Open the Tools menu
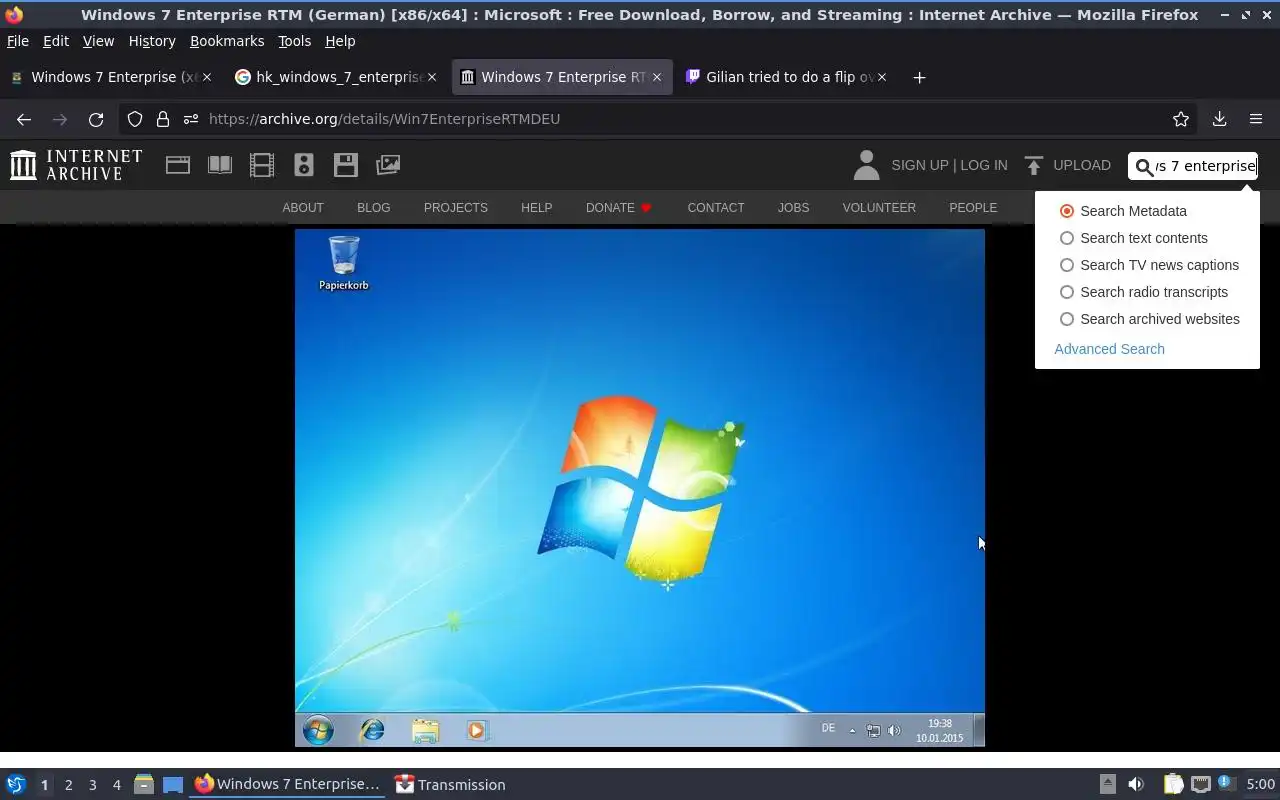This screenshot has width=1280, height=800. (x=294, y=41)
